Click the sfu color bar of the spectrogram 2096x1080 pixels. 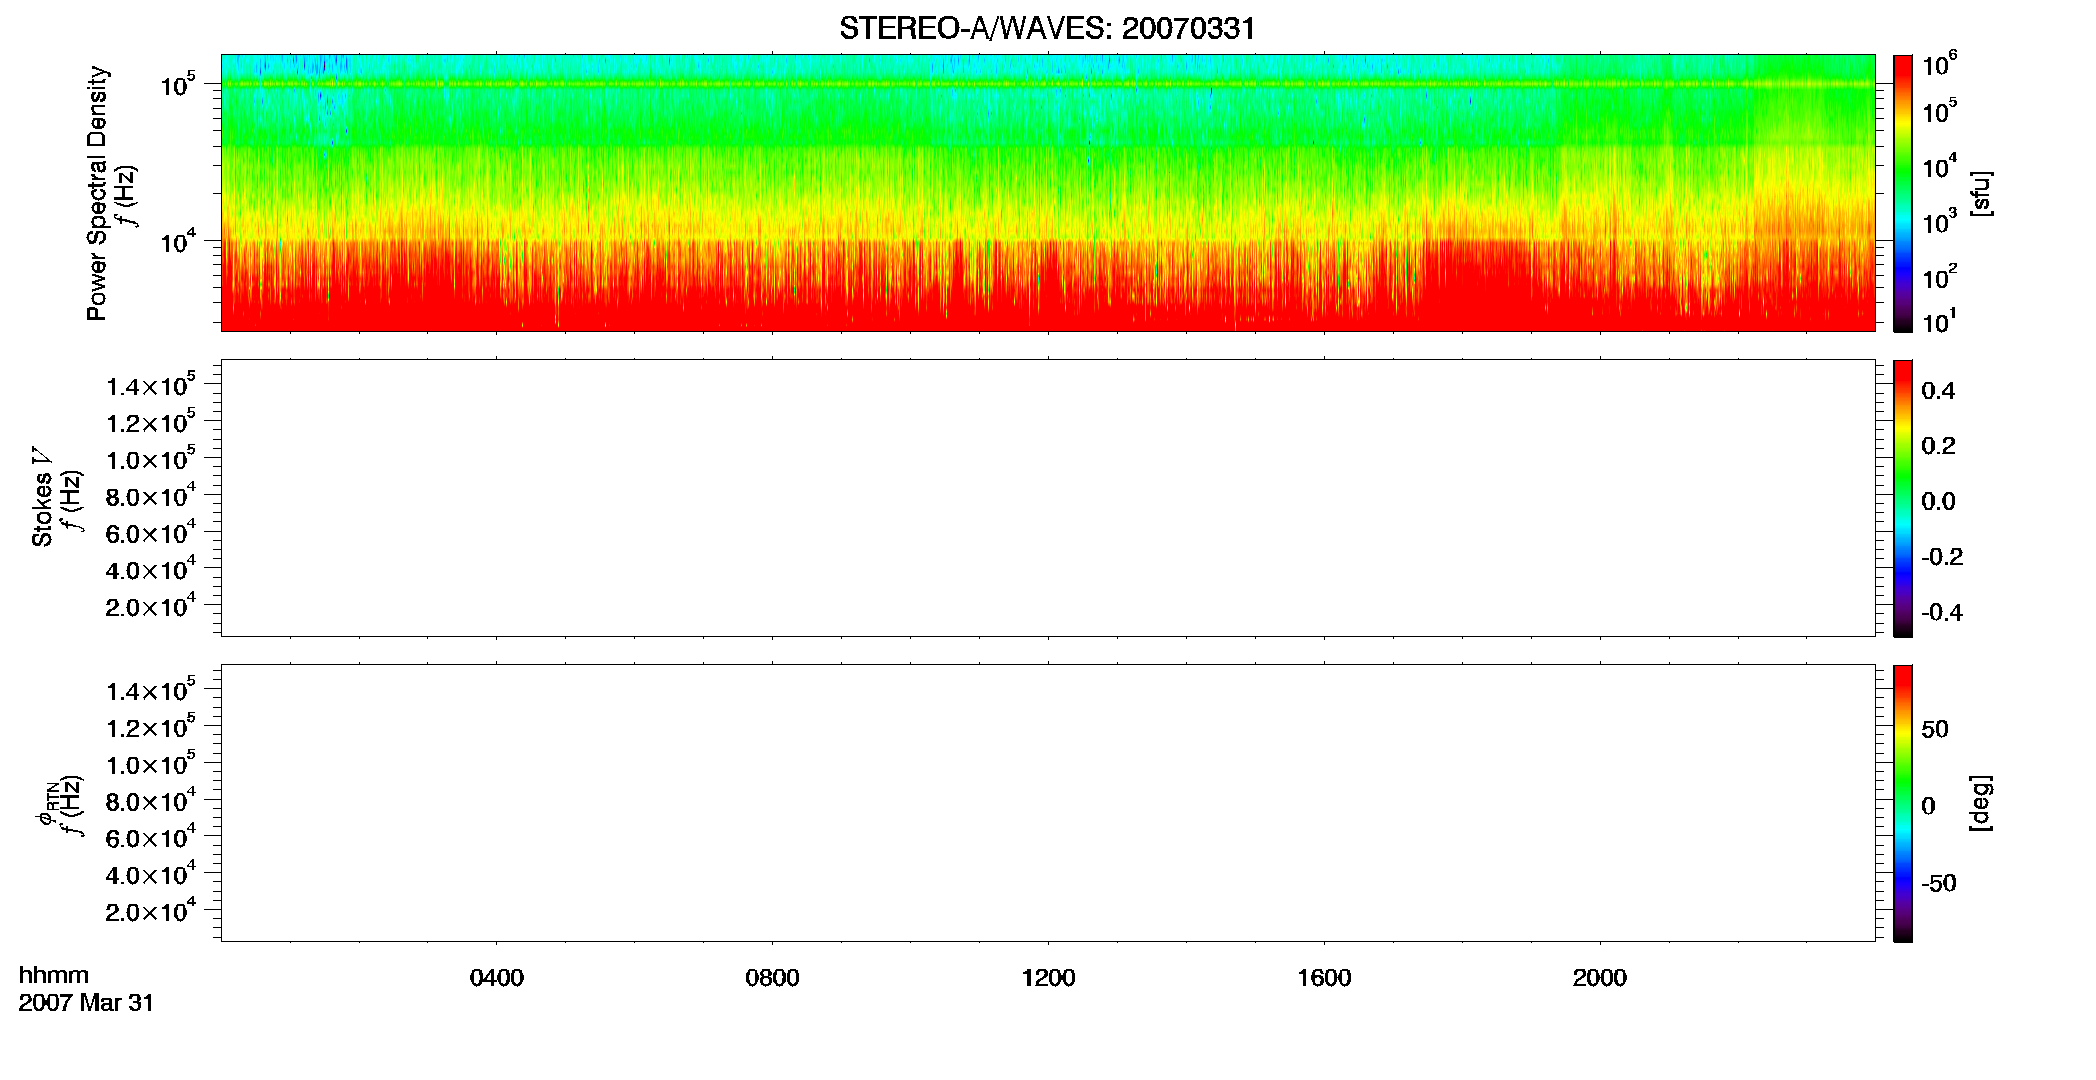pyautogui.click(x=1903, y=193)
